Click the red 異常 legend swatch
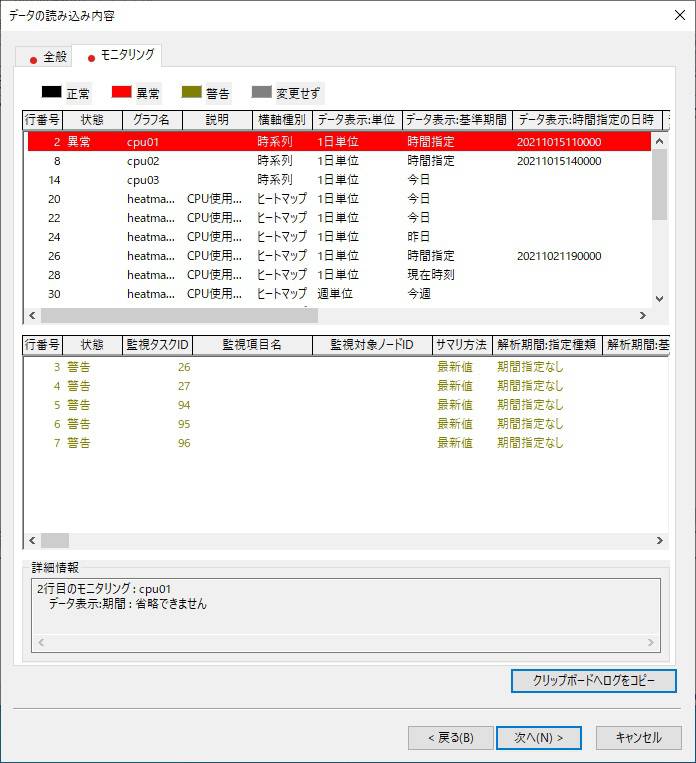The height and width of the screenshot is (763, 696). tap(122, 91)
